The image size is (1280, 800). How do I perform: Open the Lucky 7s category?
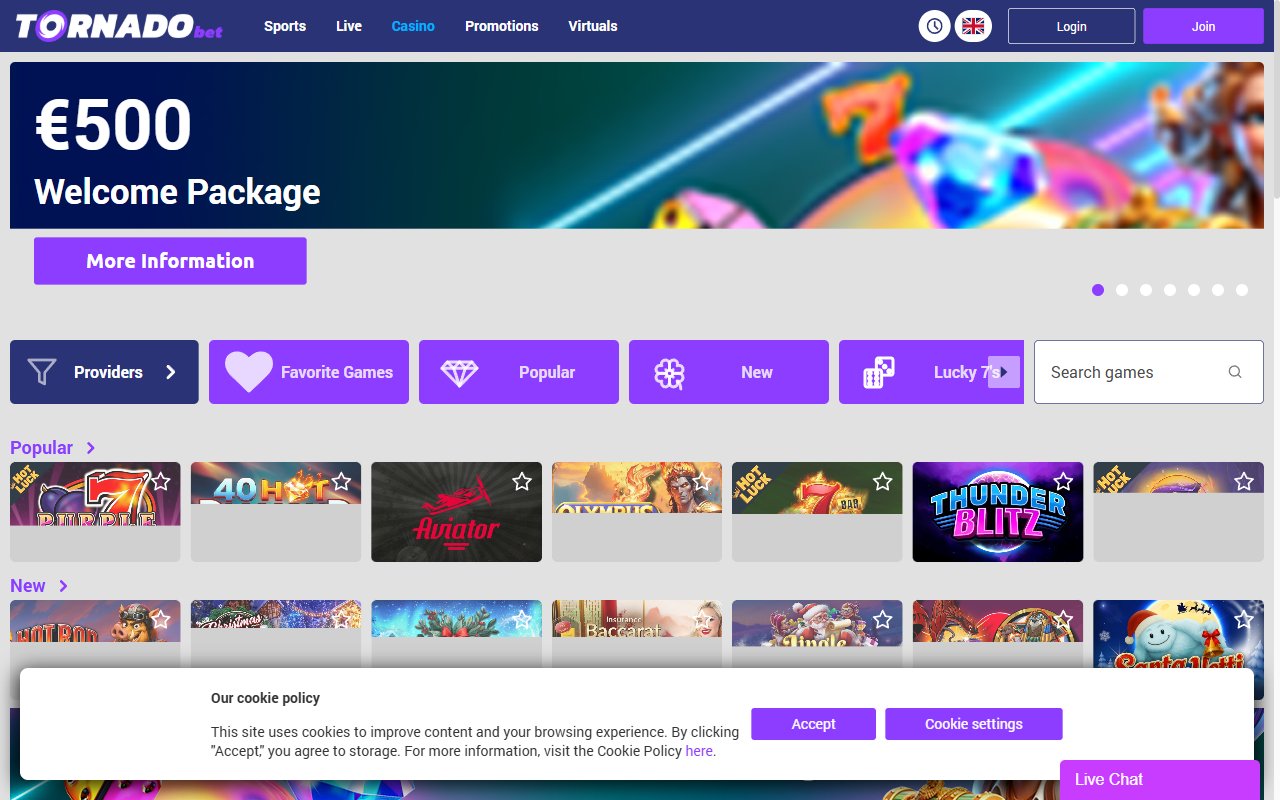click(x=931, y=372)
